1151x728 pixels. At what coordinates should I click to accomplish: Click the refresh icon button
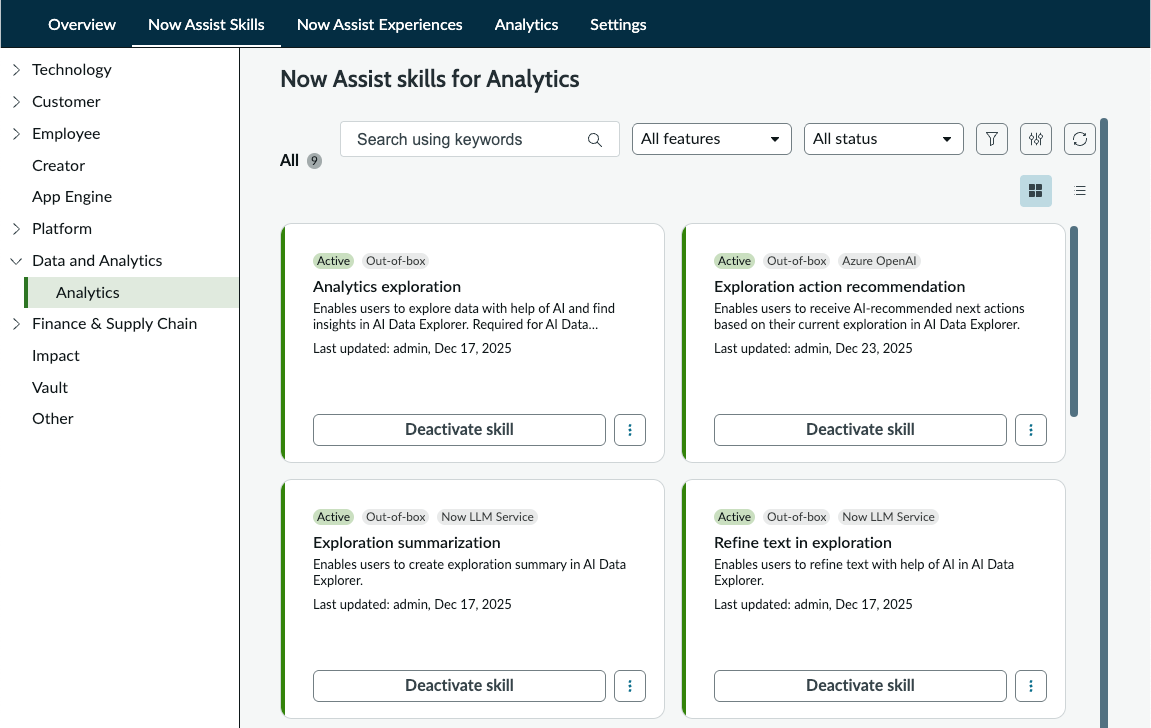tap(1080, 139)
